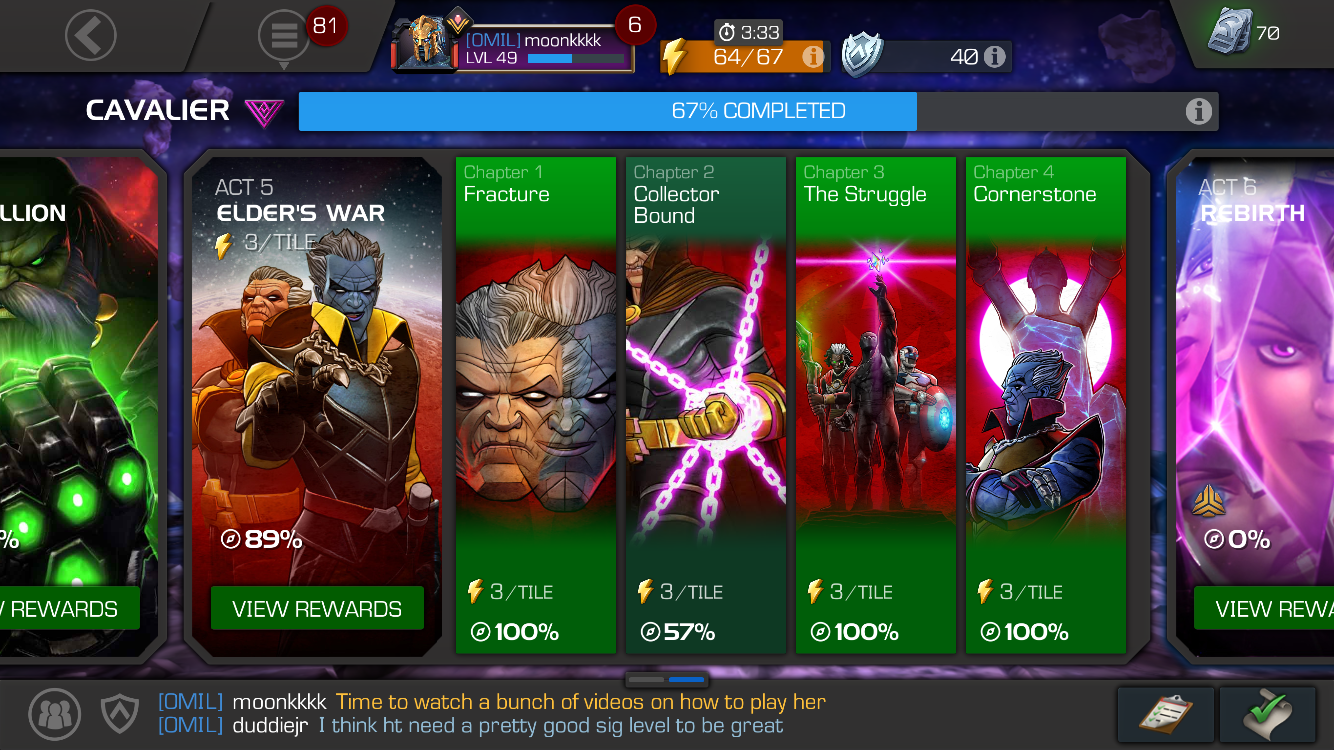1334x750 pixels.
Task: Select the Act 6 Rebirth card
Action: click(x=1254, y=405)
